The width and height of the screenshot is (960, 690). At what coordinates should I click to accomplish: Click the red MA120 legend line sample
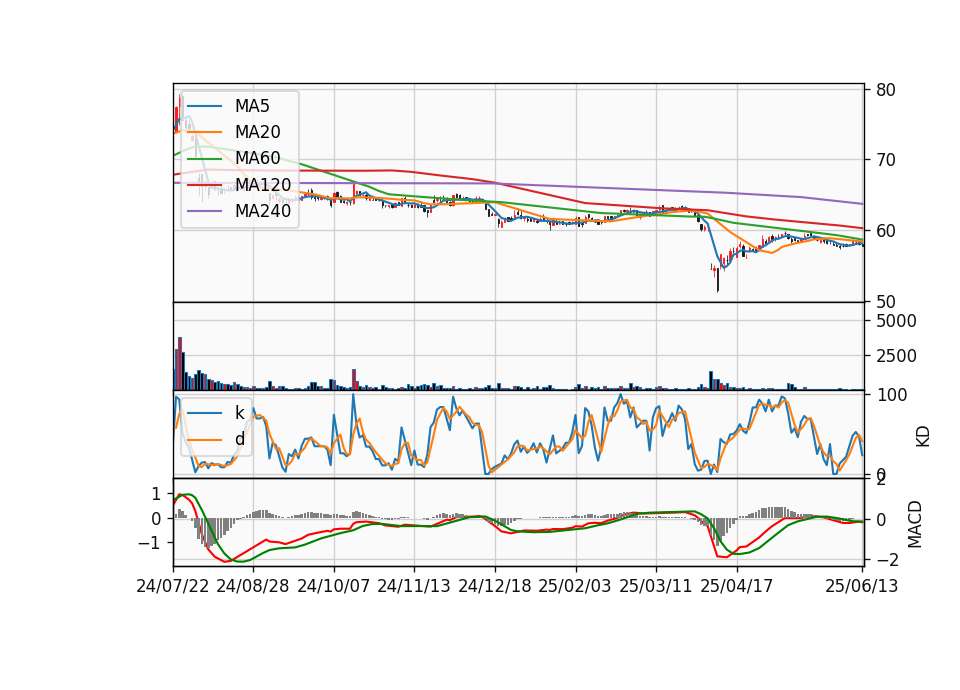point(204,186)
